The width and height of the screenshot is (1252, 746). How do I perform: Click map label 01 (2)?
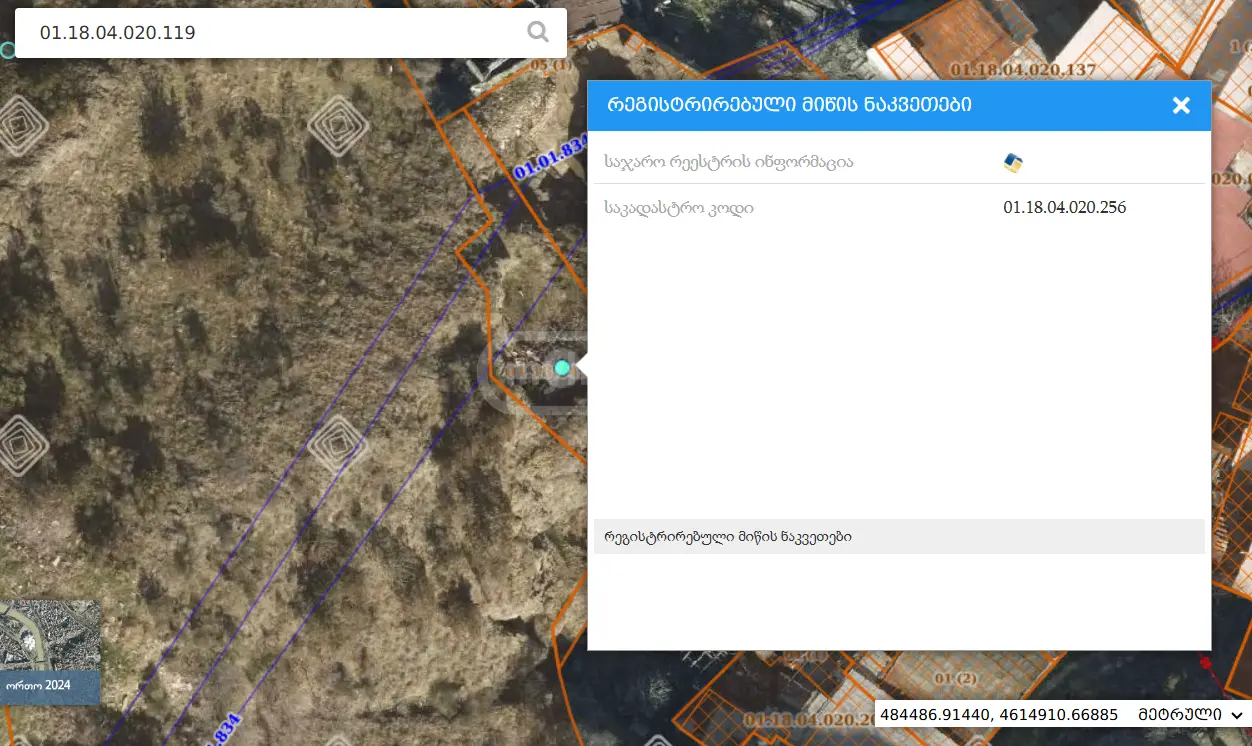(x=955, y=678)
